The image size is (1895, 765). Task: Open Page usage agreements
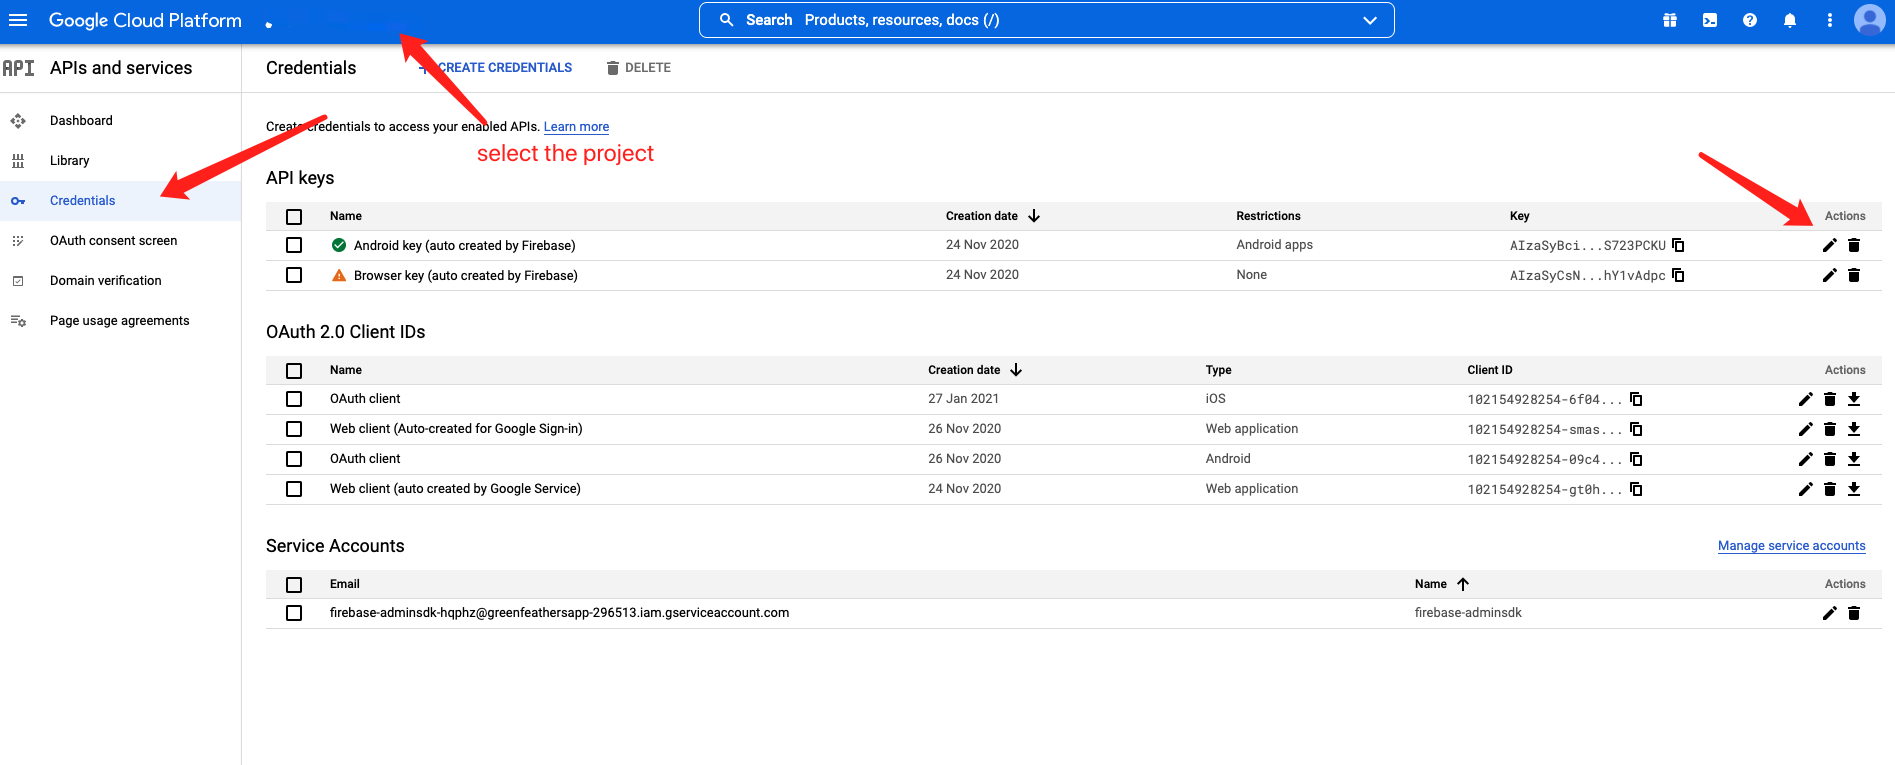tap(120, 321)
